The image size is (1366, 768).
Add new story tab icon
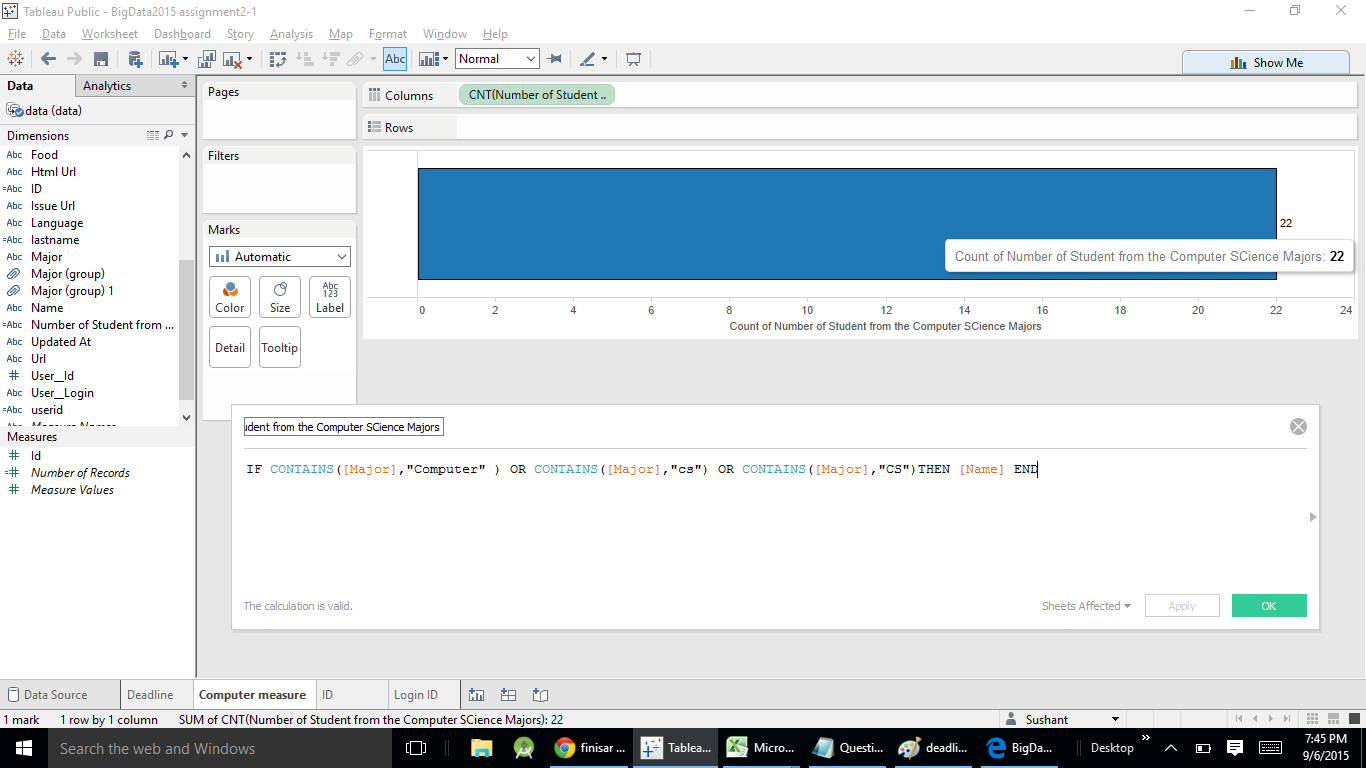click(540, 695)
